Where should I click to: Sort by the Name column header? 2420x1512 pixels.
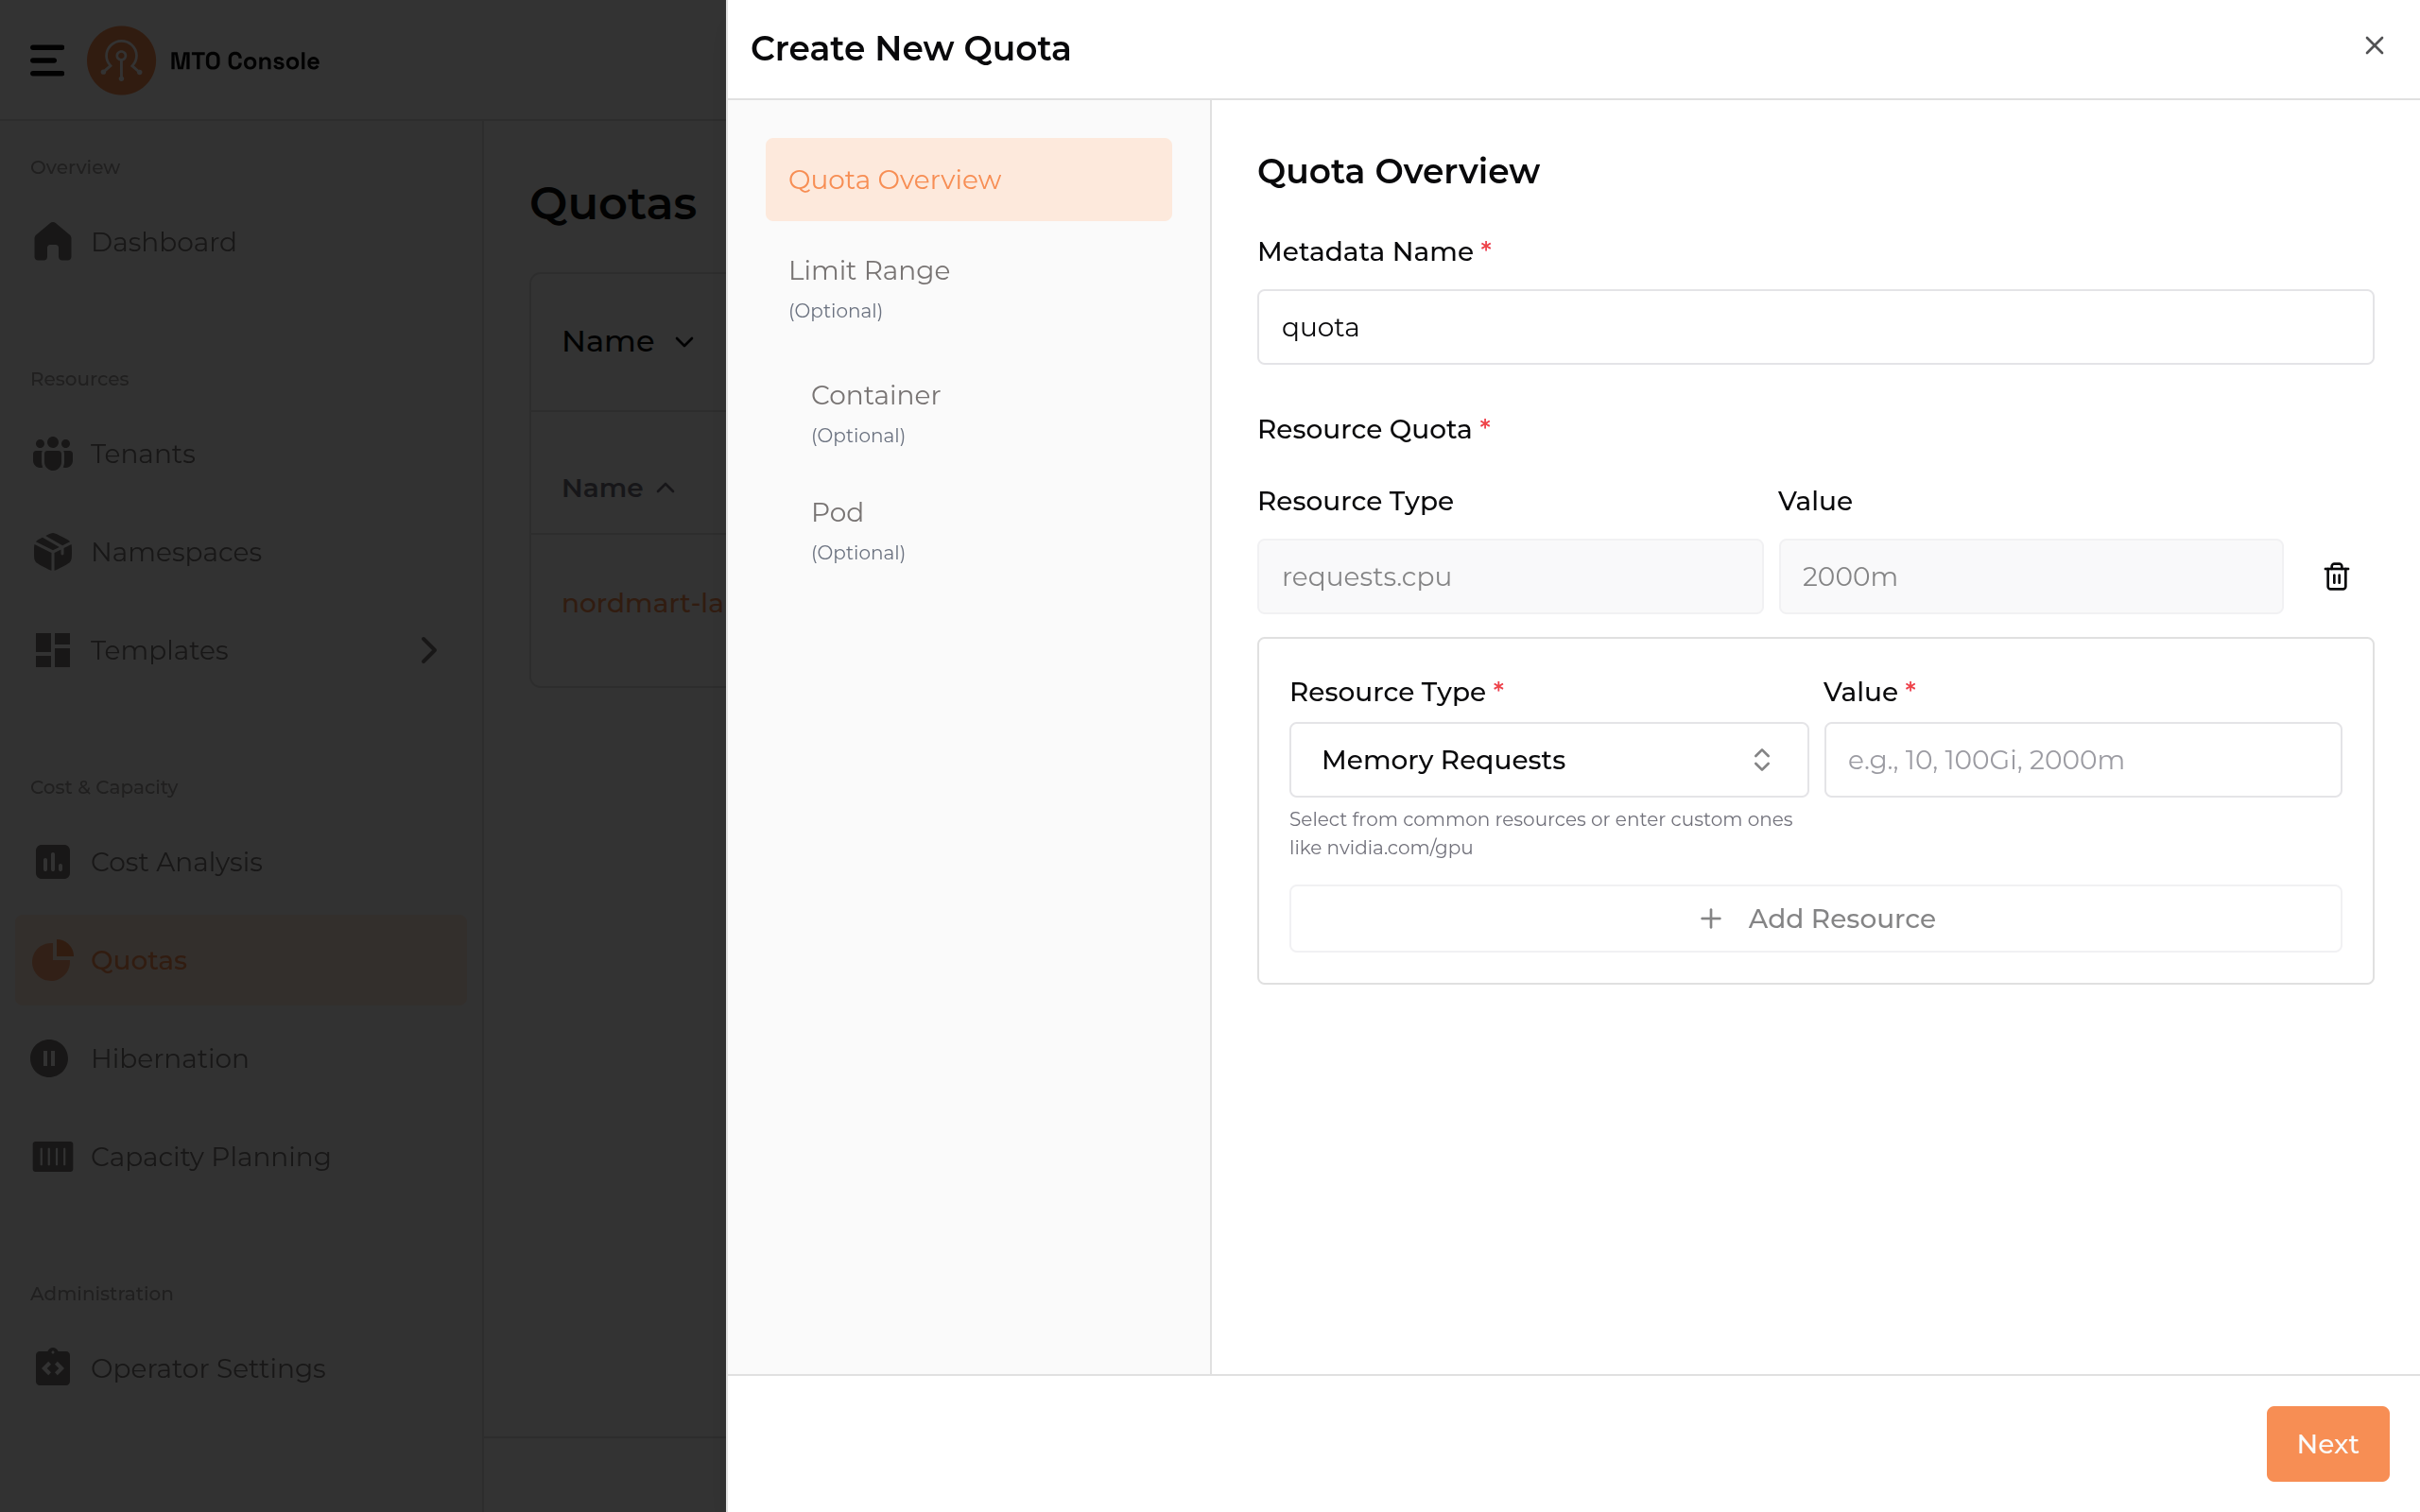coord(618,488)
